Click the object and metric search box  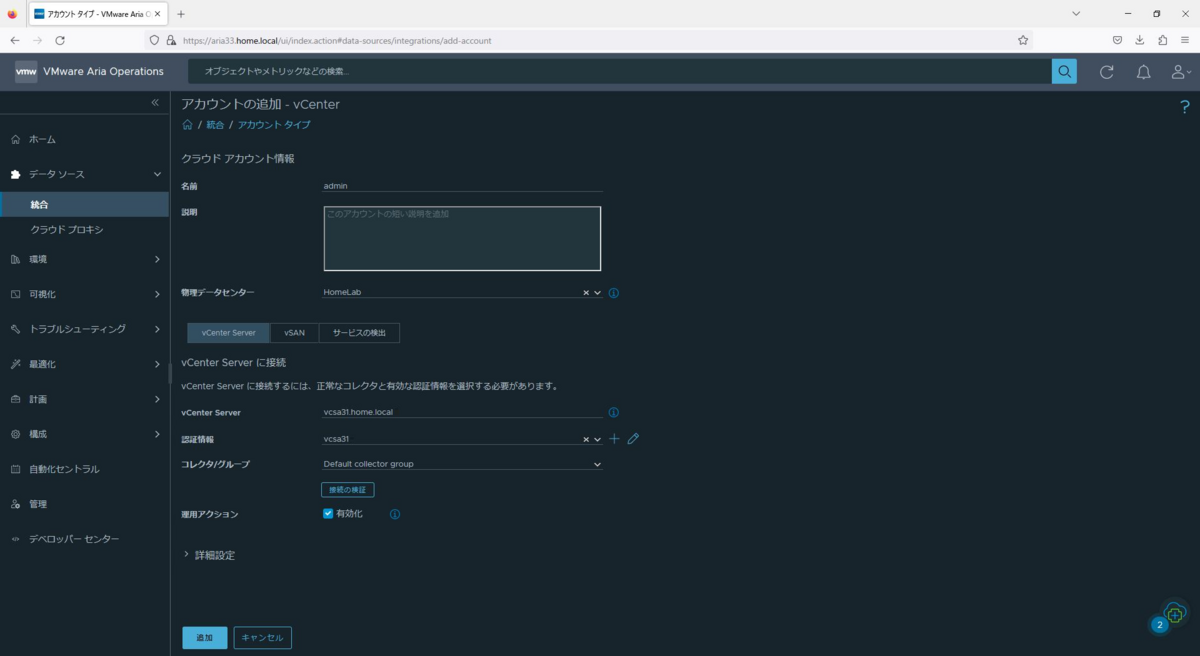pyautogui.click(x=620, y=71)
